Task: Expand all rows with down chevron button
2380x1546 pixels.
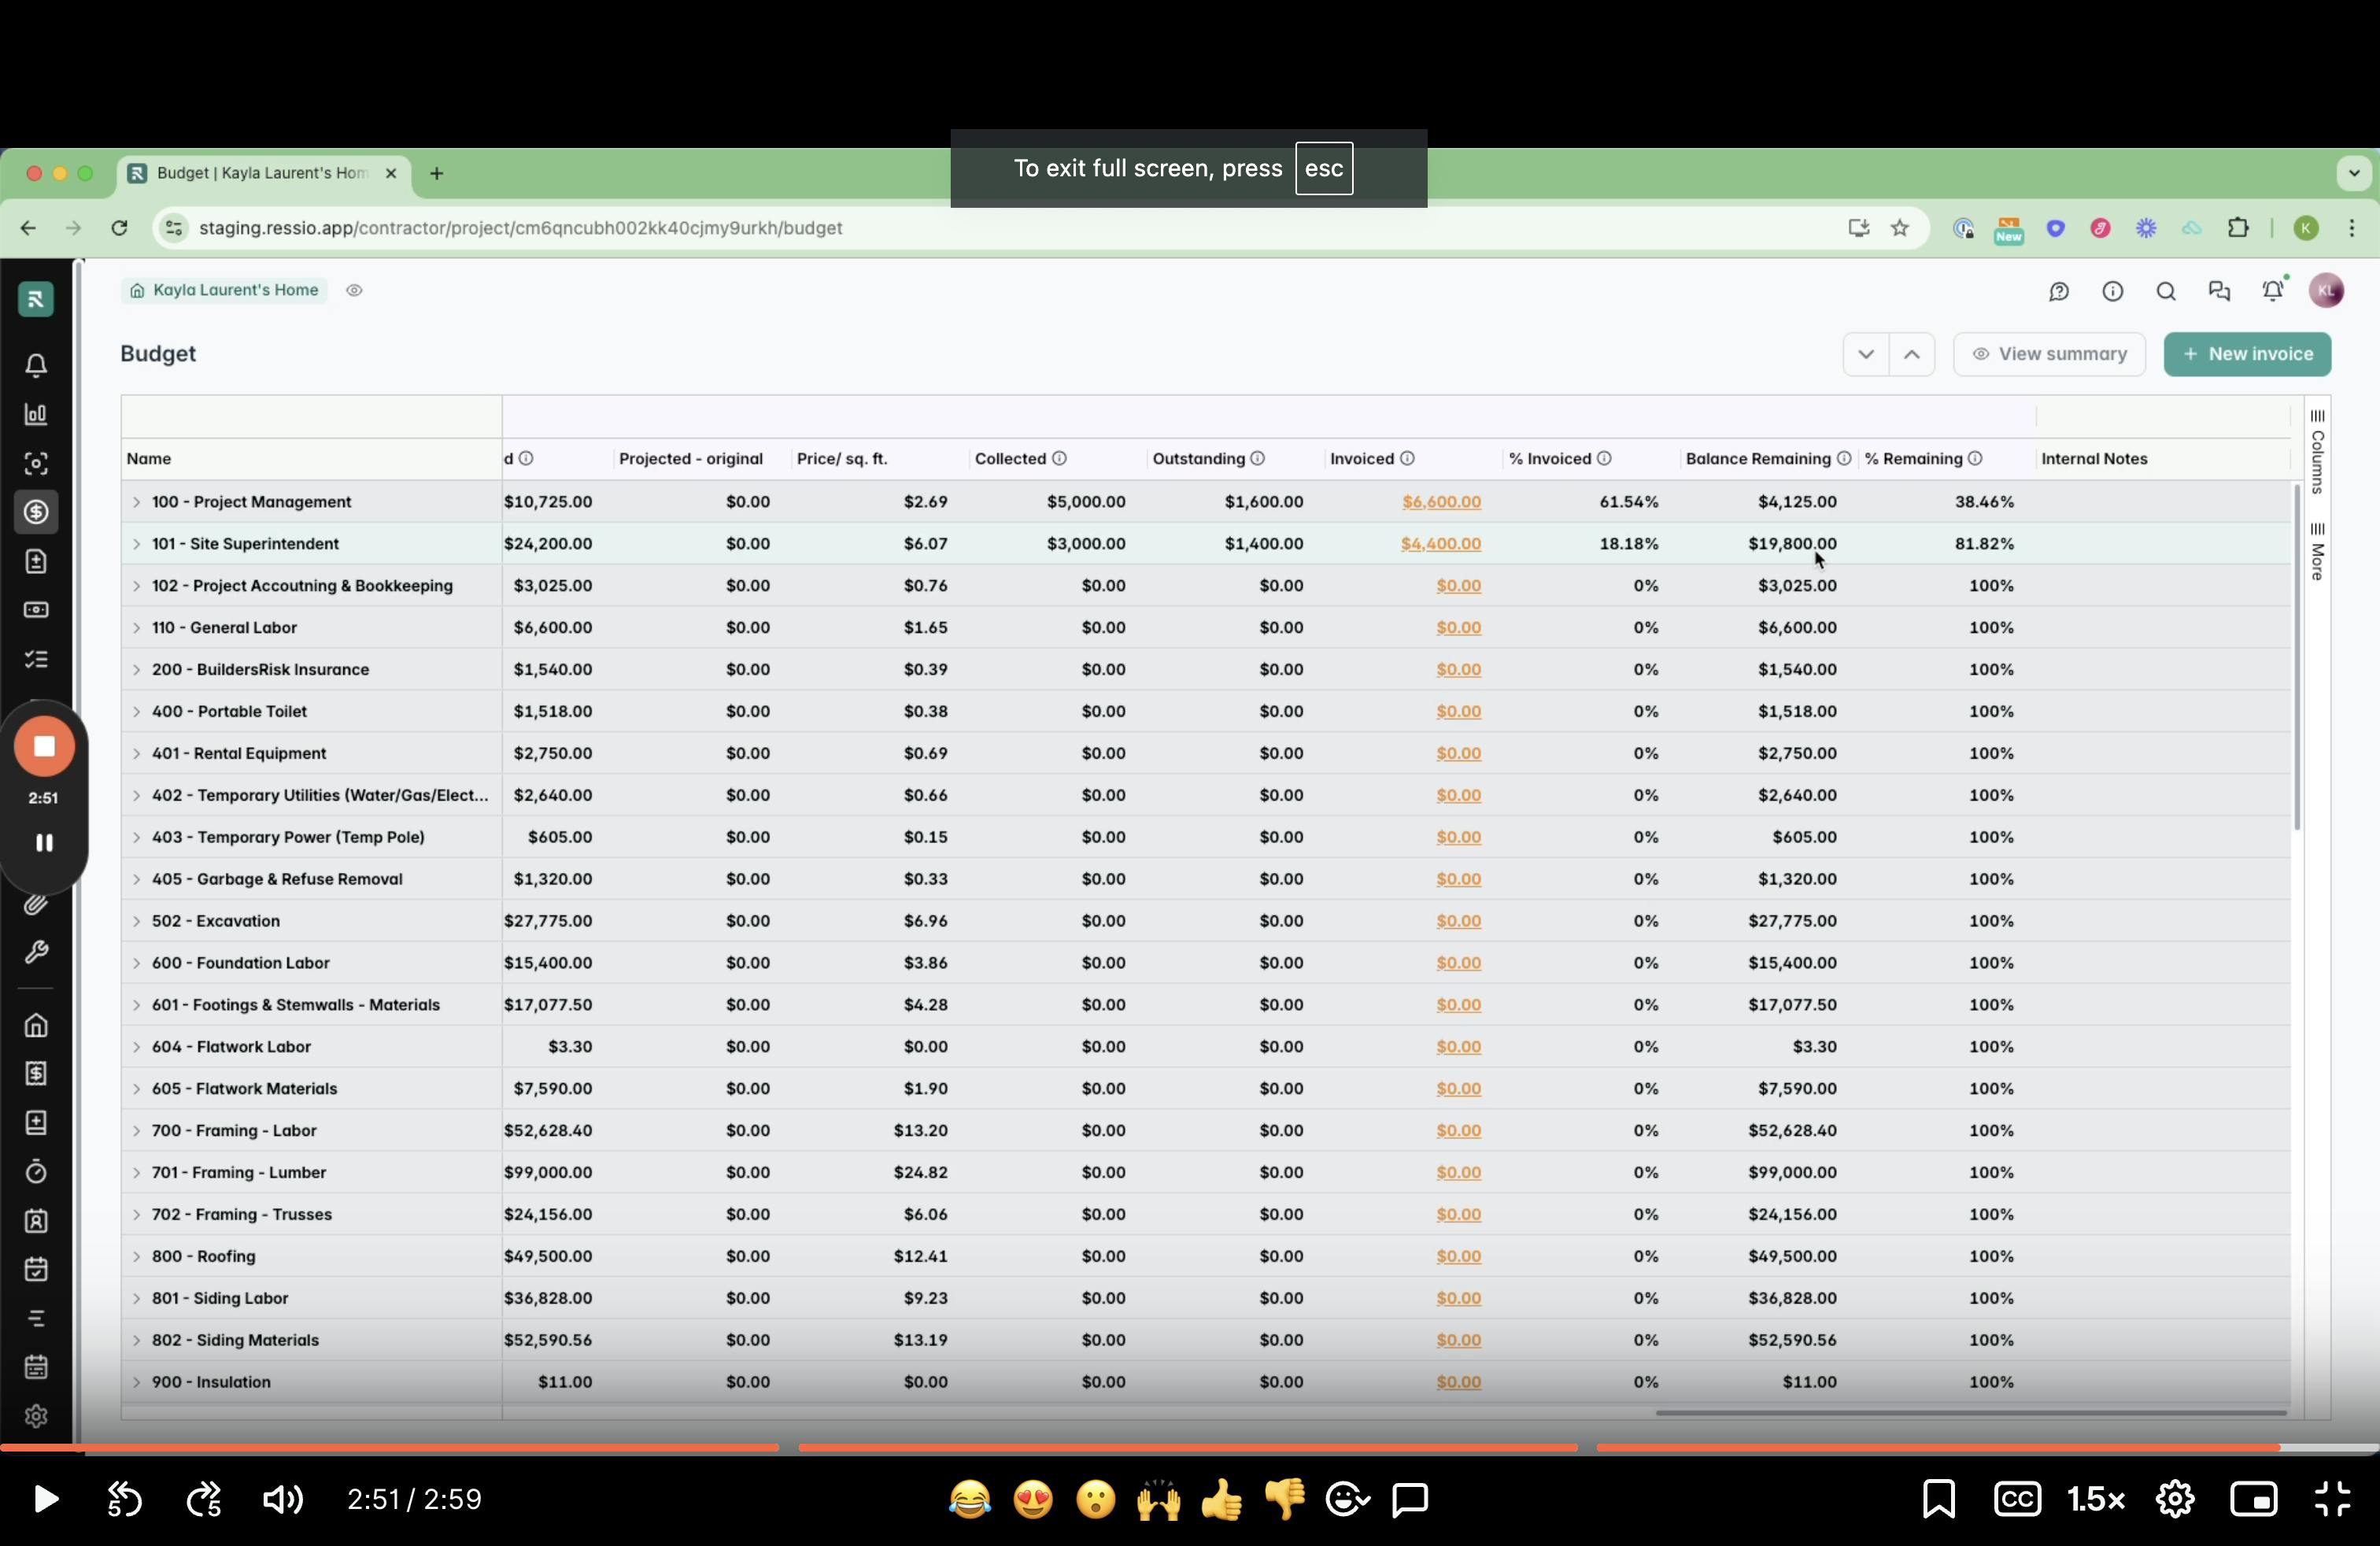Action: pos(1865,354)
